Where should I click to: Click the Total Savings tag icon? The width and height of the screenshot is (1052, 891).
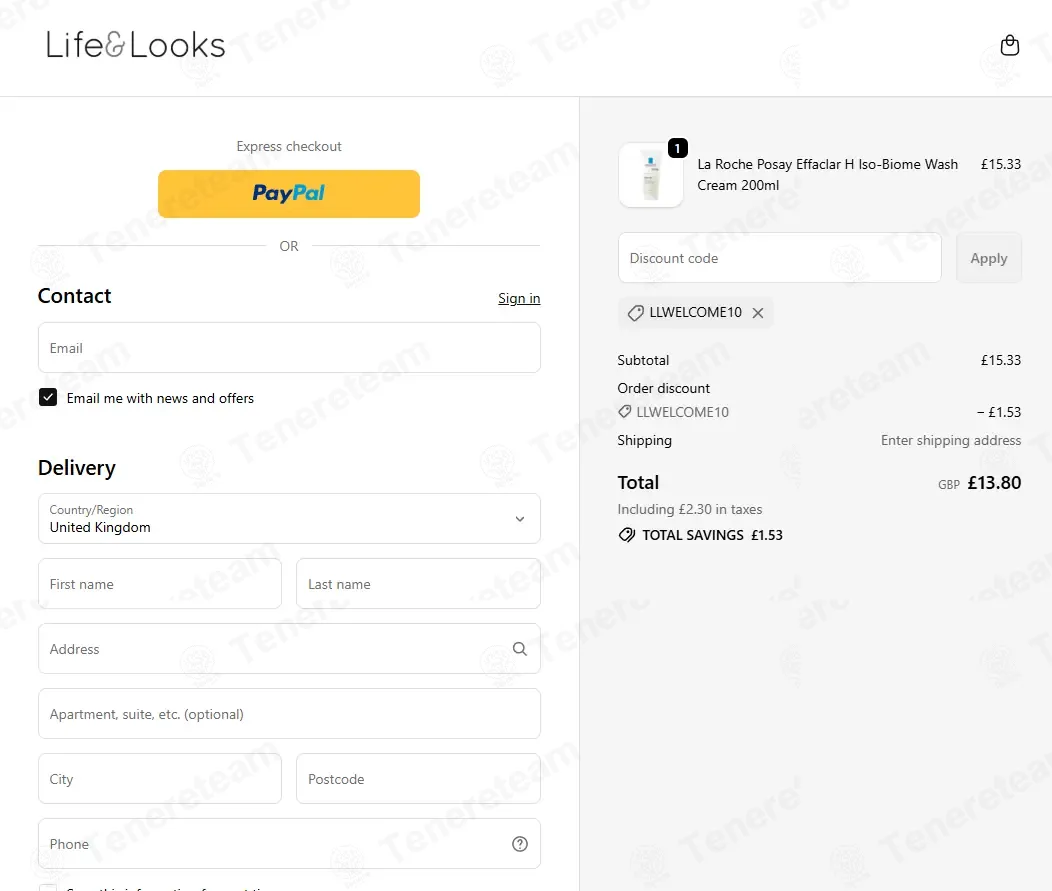tap(626, 535)
